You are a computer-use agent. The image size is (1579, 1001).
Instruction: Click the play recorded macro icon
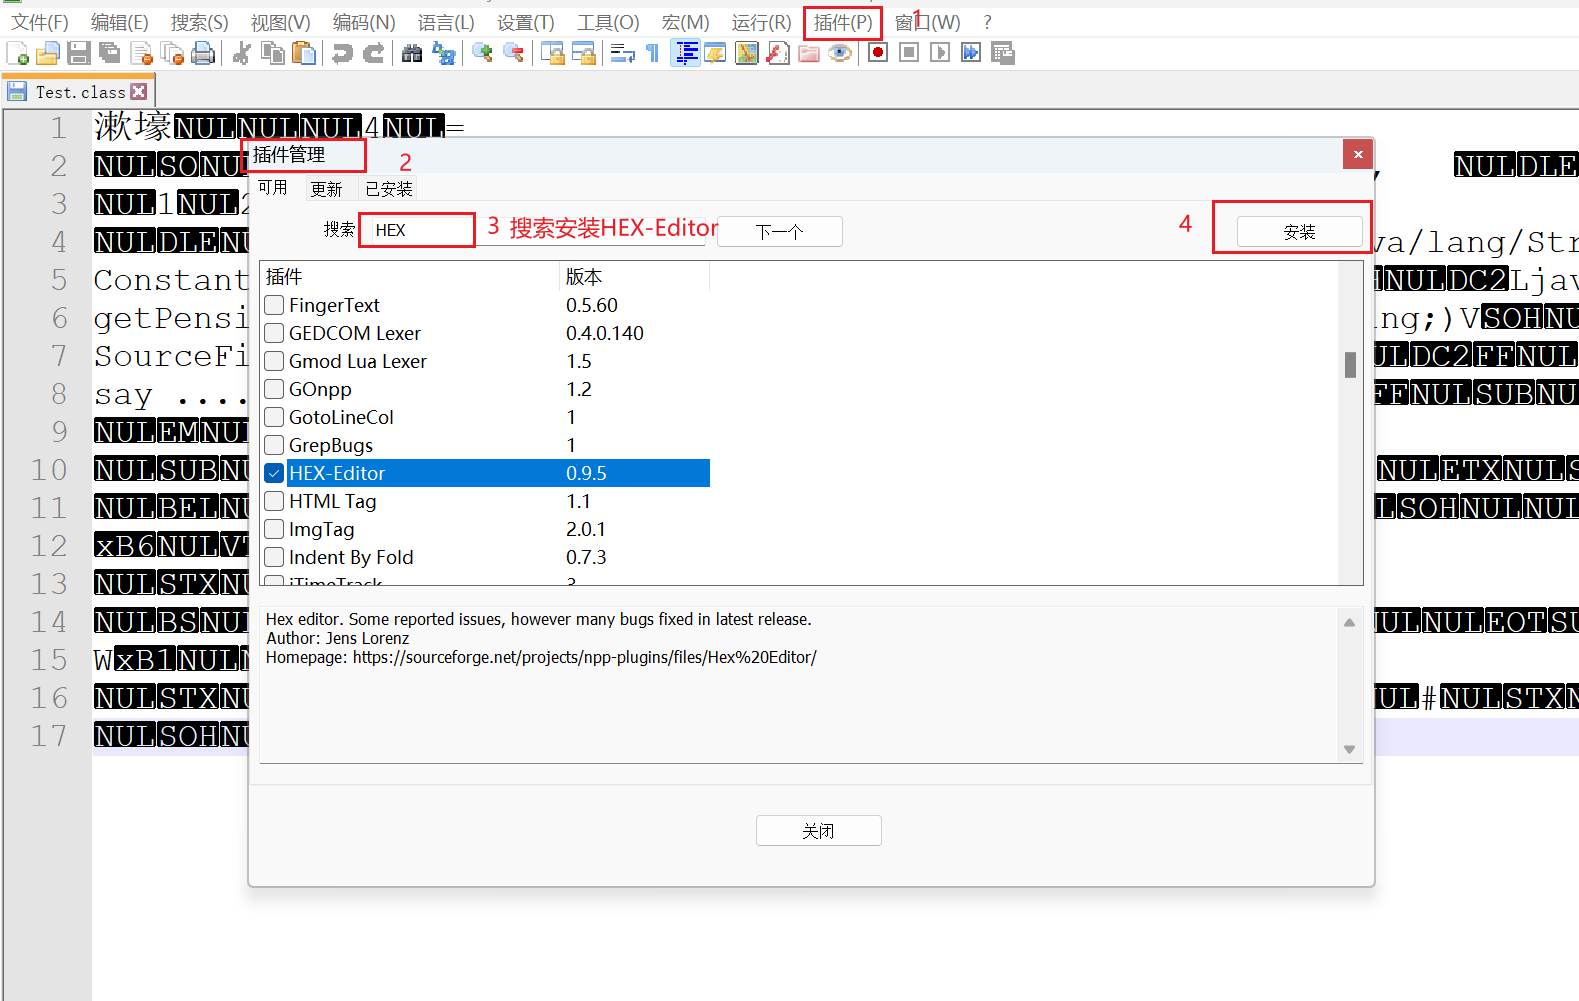coord(940,53)
